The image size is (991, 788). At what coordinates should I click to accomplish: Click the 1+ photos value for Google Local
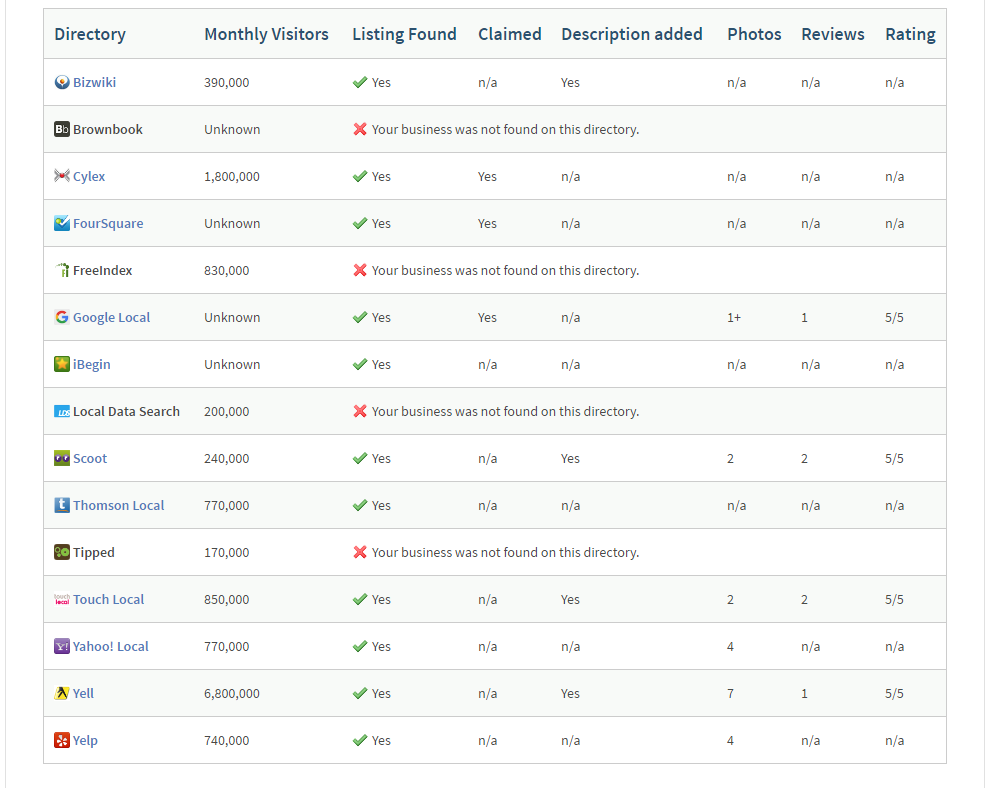pyautogui.click(x=734, y=317)
